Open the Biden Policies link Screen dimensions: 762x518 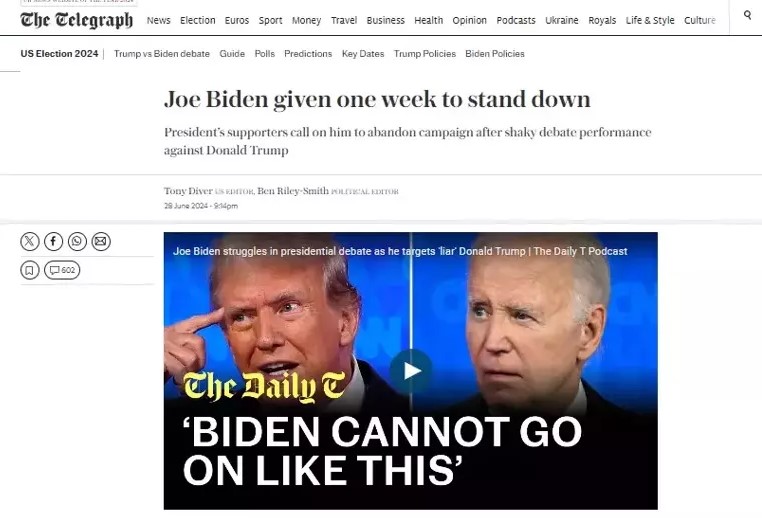[x=495, y=53]
